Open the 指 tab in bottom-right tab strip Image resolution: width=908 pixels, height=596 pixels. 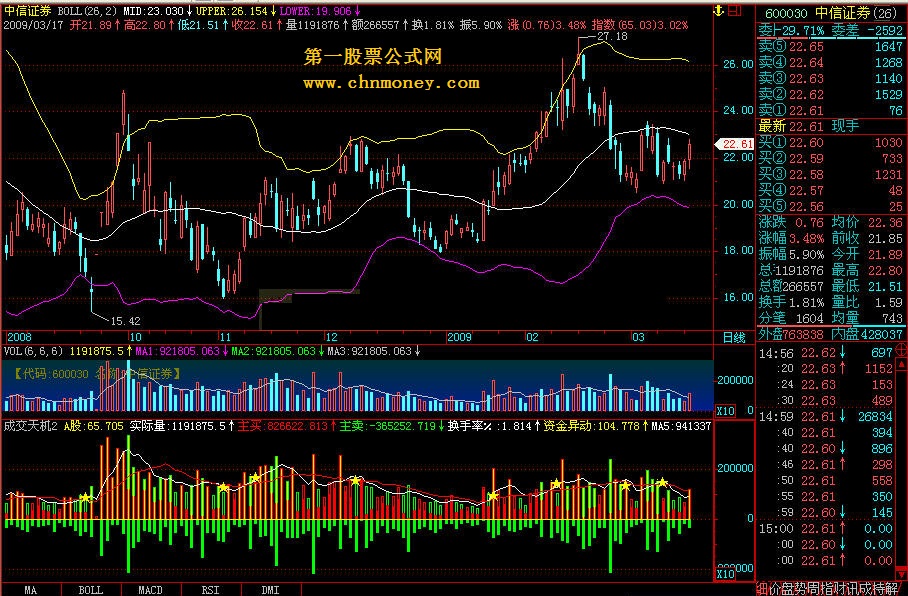click(826, 589)
